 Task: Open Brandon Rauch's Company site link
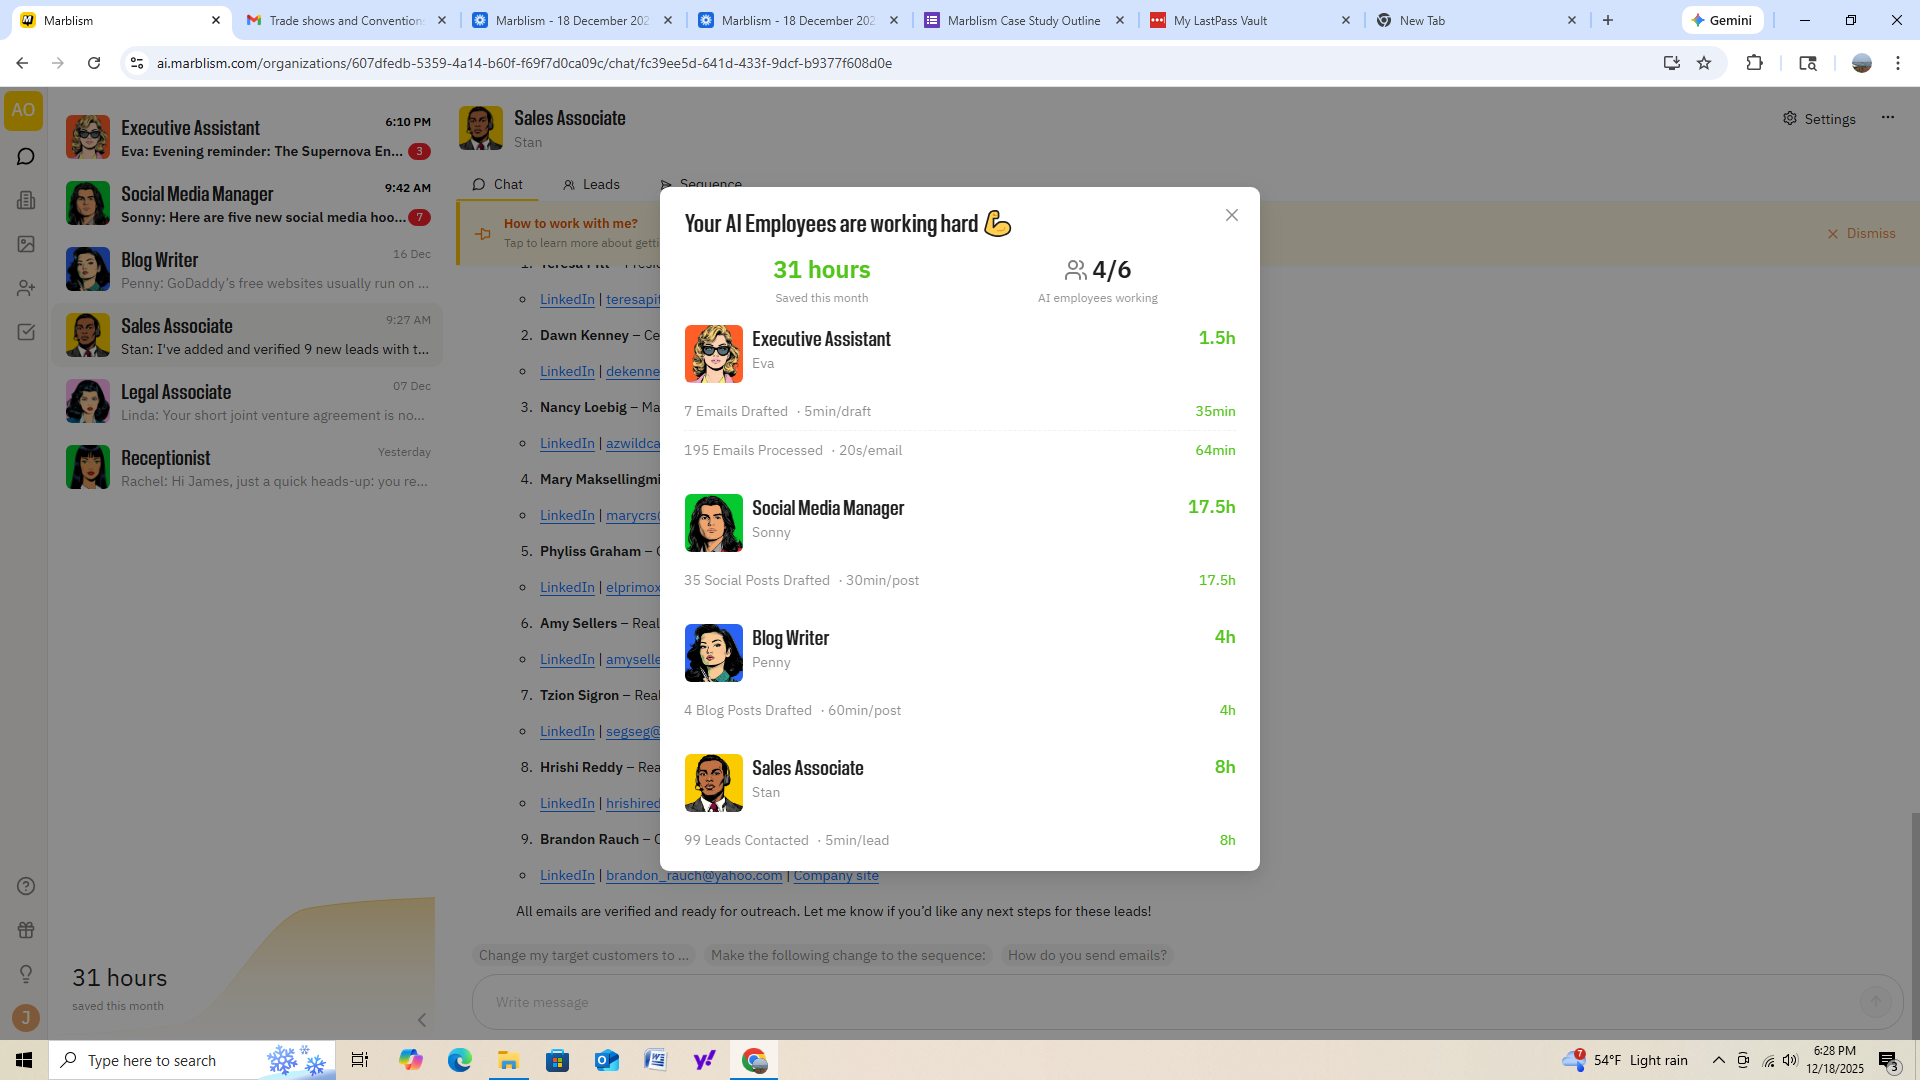coord(836,875)
